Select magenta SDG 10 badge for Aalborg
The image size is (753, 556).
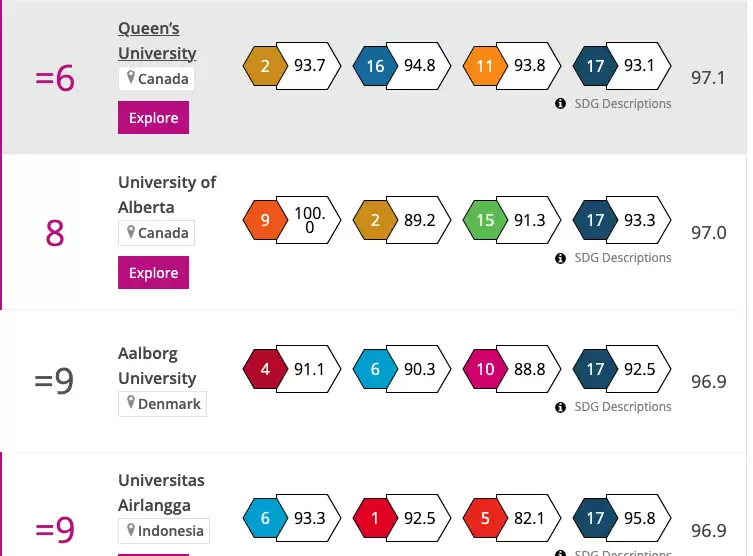coord(485,369)
